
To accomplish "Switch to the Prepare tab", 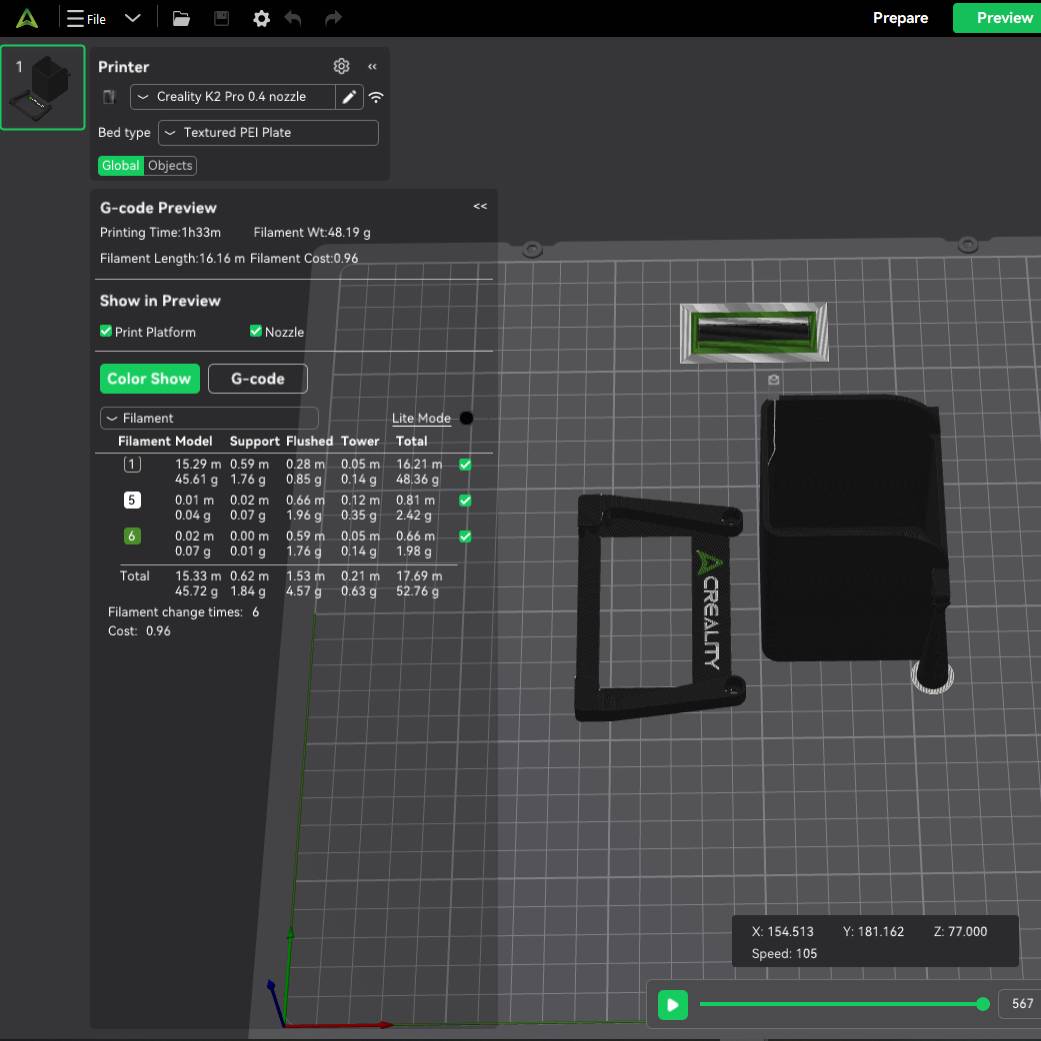I will pyautogui.click(x=900, y=17).
